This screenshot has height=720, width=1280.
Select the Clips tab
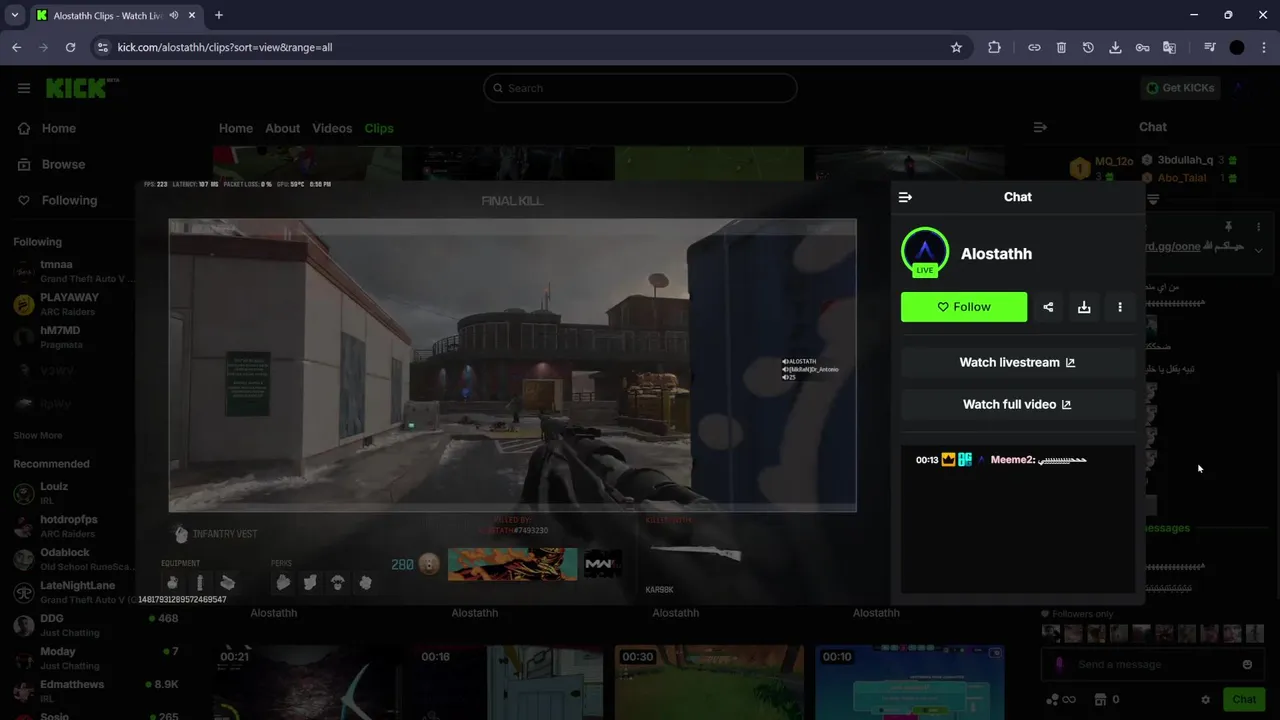(379, 128)
